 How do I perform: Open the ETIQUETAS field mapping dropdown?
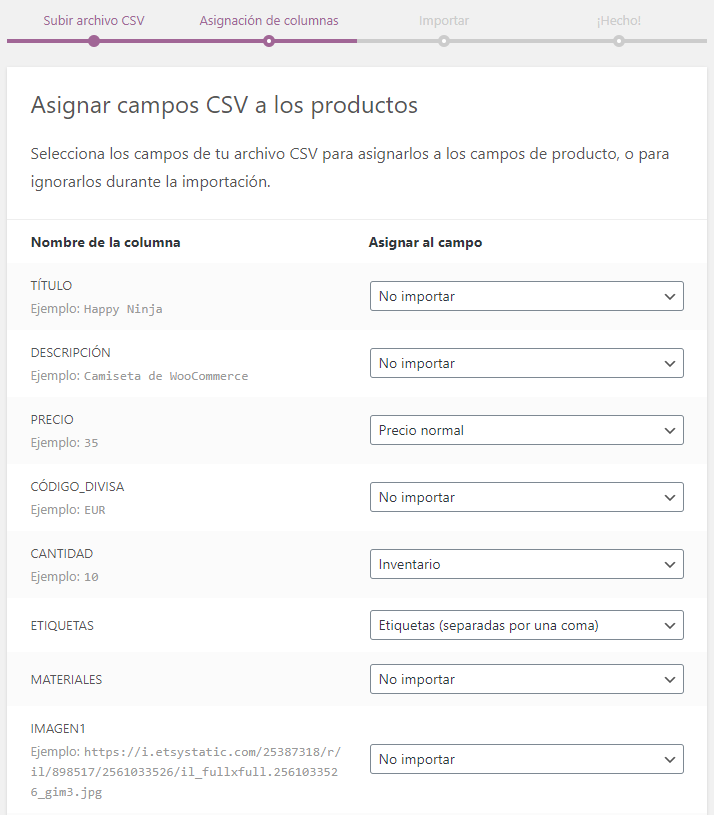[526, 625]
